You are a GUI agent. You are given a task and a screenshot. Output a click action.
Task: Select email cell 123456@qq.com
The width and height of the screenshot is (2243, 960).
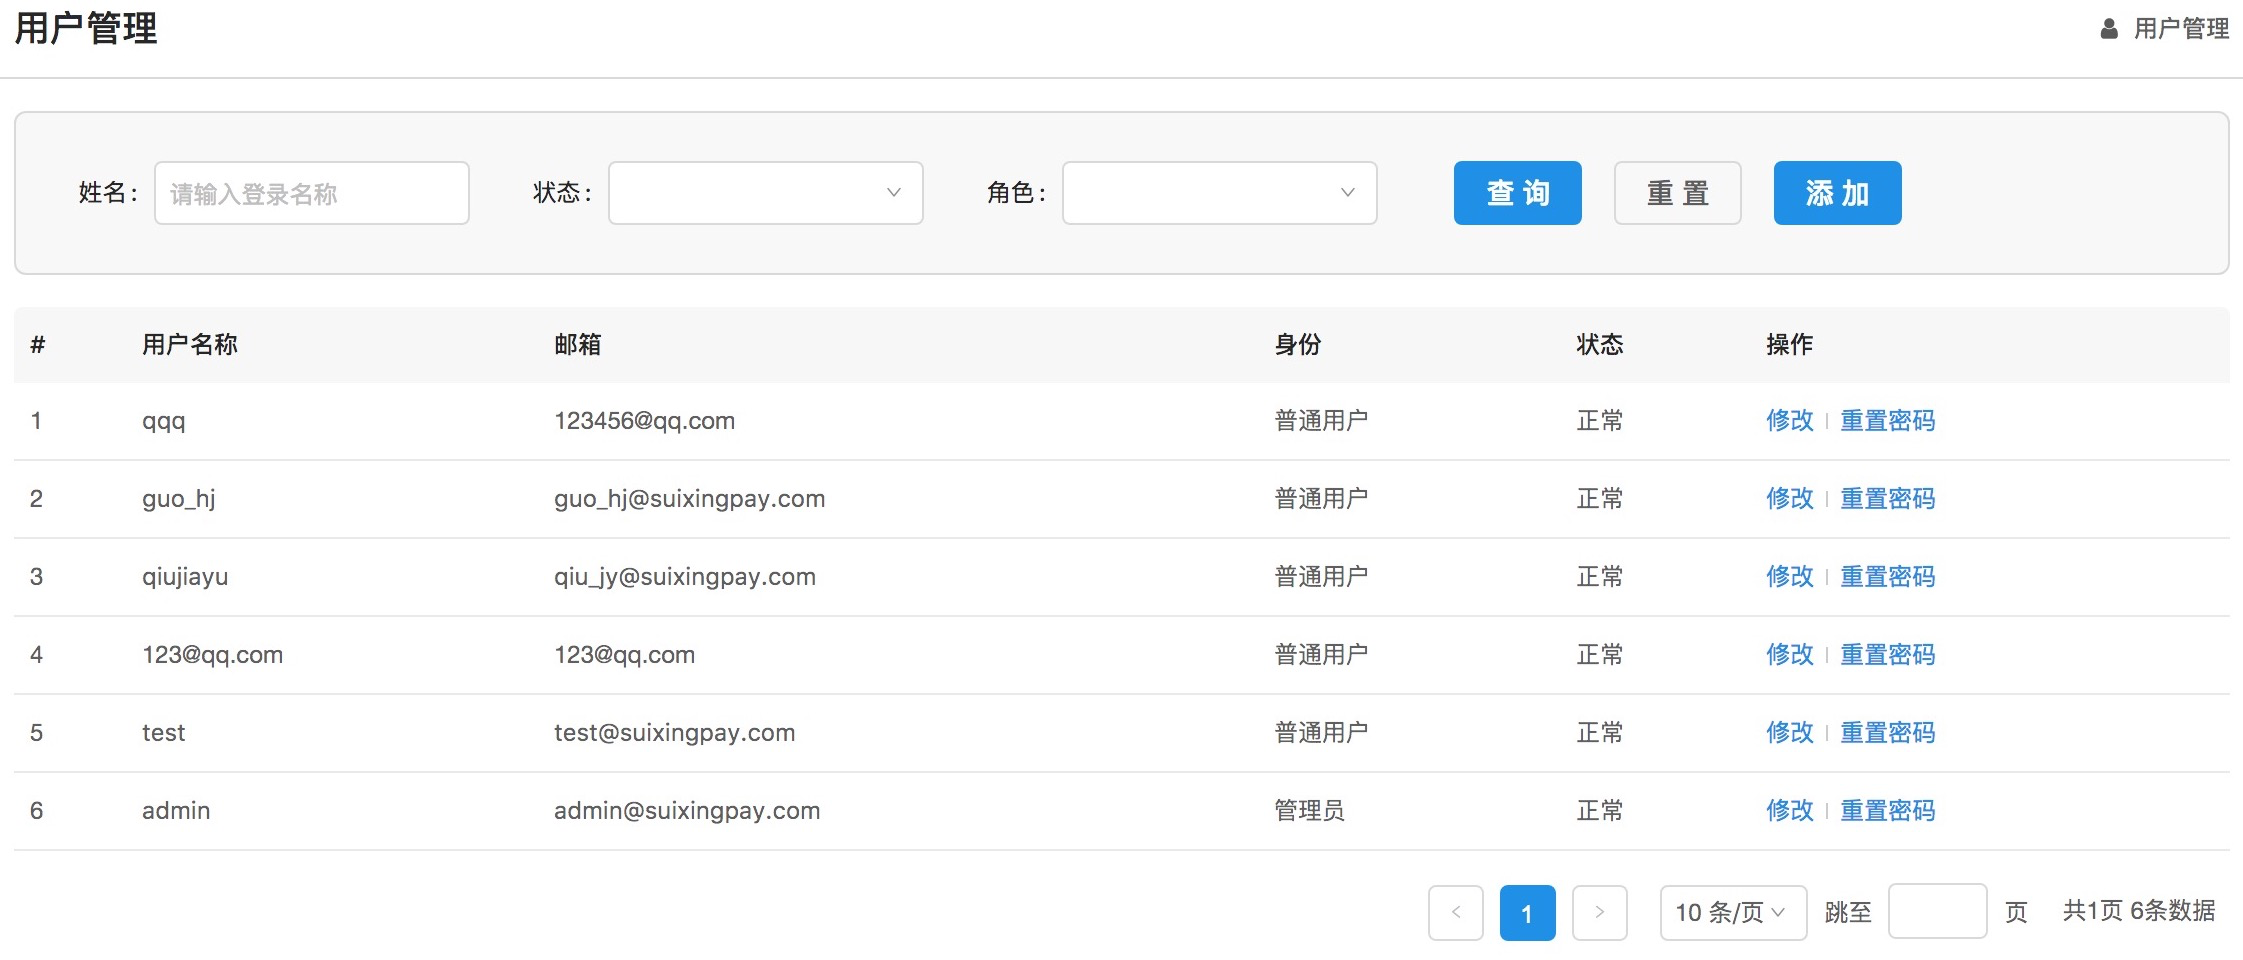pos(645,421)
